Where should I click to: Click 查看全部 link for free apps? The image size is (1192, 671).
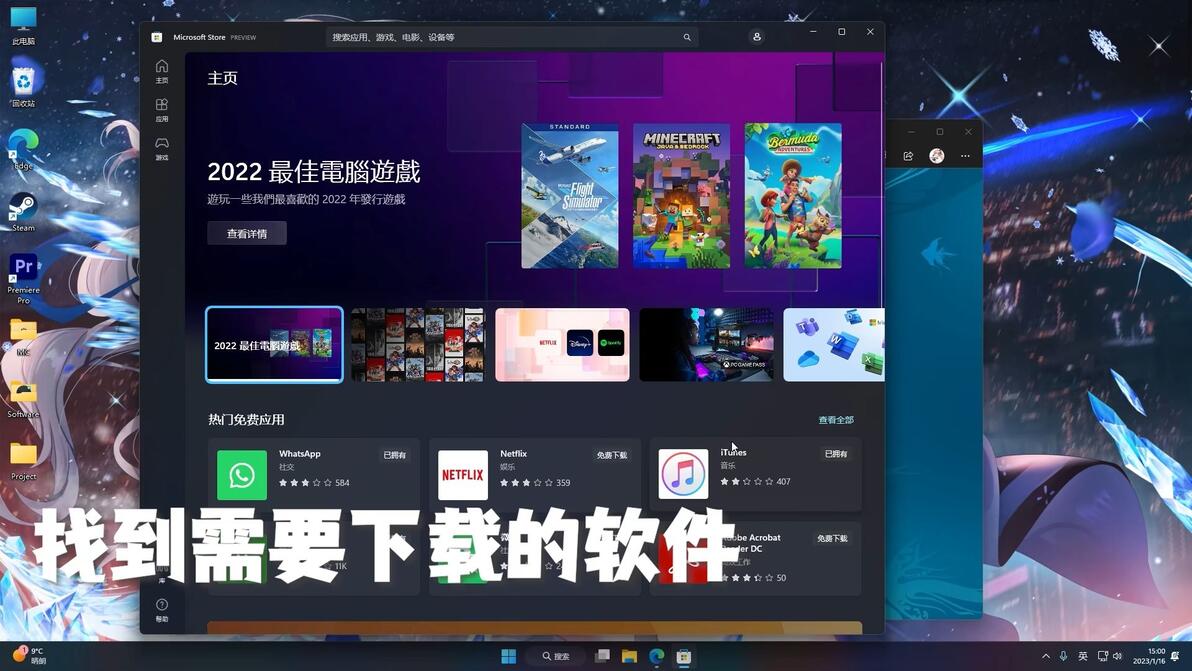coord(835,419)
